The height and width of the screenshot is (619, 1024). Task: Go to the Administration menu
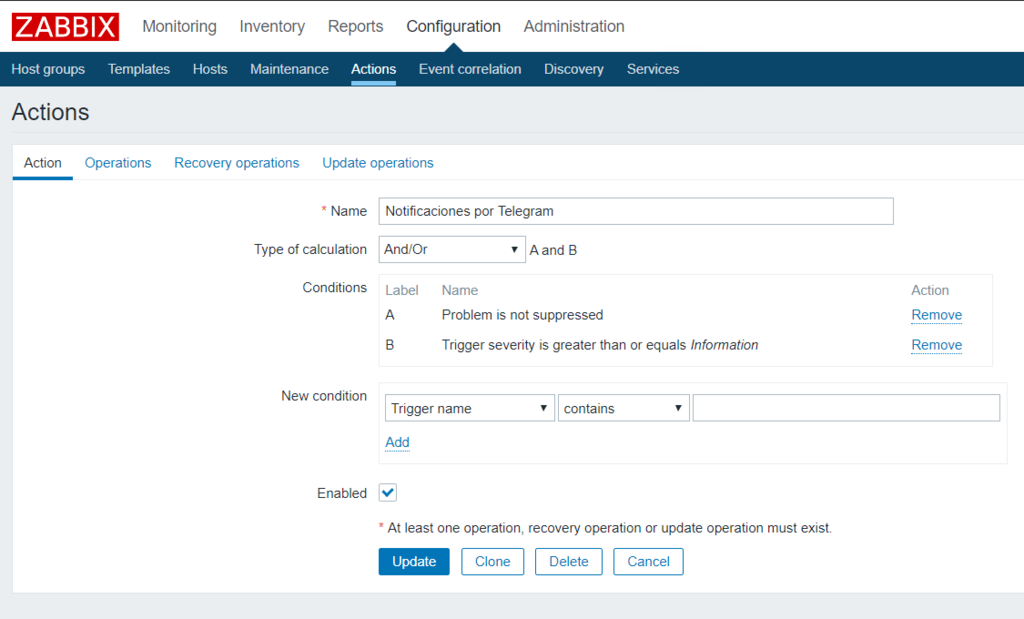pos(574,27)
